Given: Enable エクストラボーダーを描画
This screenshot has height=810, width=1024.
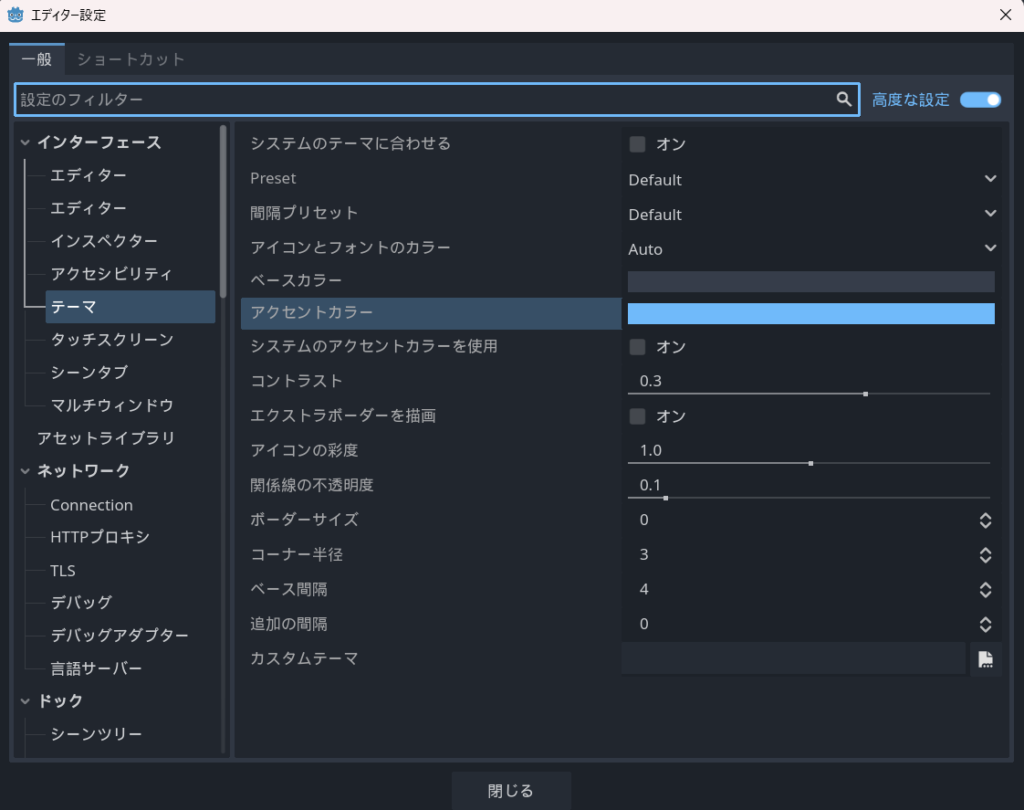Looking at the screenshot, I should (x=637, y=416).
